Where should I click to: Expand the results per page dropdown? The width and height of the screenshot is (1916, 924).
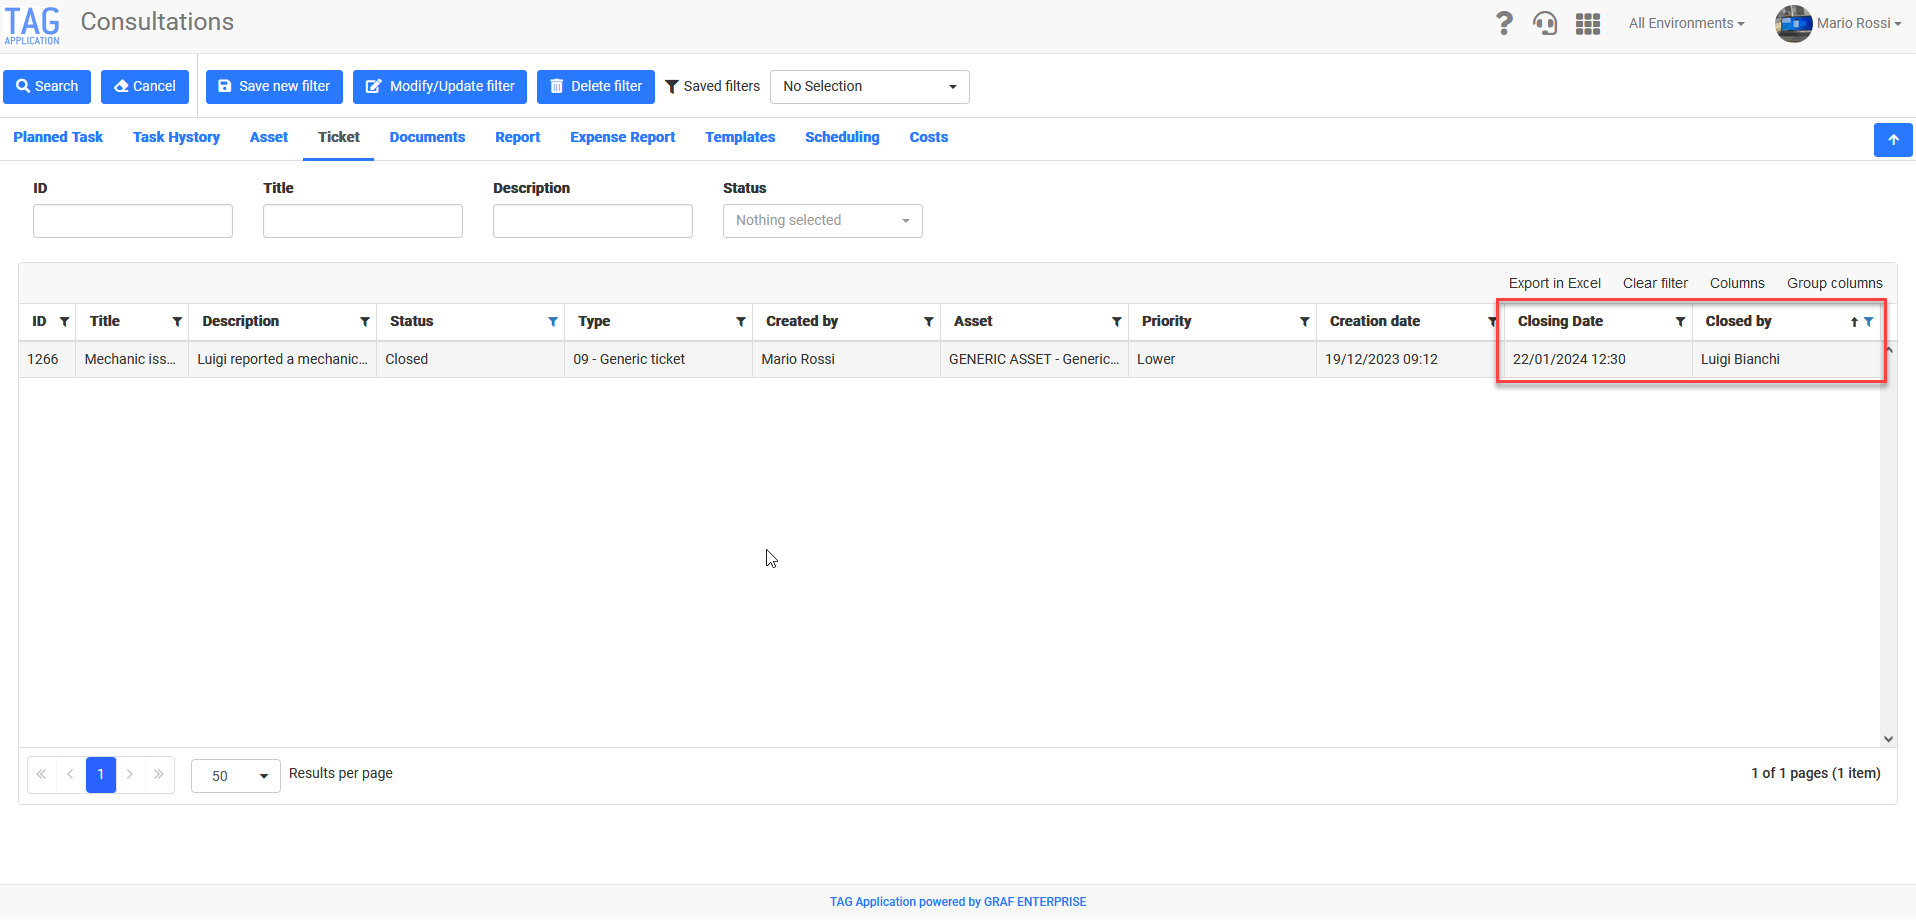[235, 776]
